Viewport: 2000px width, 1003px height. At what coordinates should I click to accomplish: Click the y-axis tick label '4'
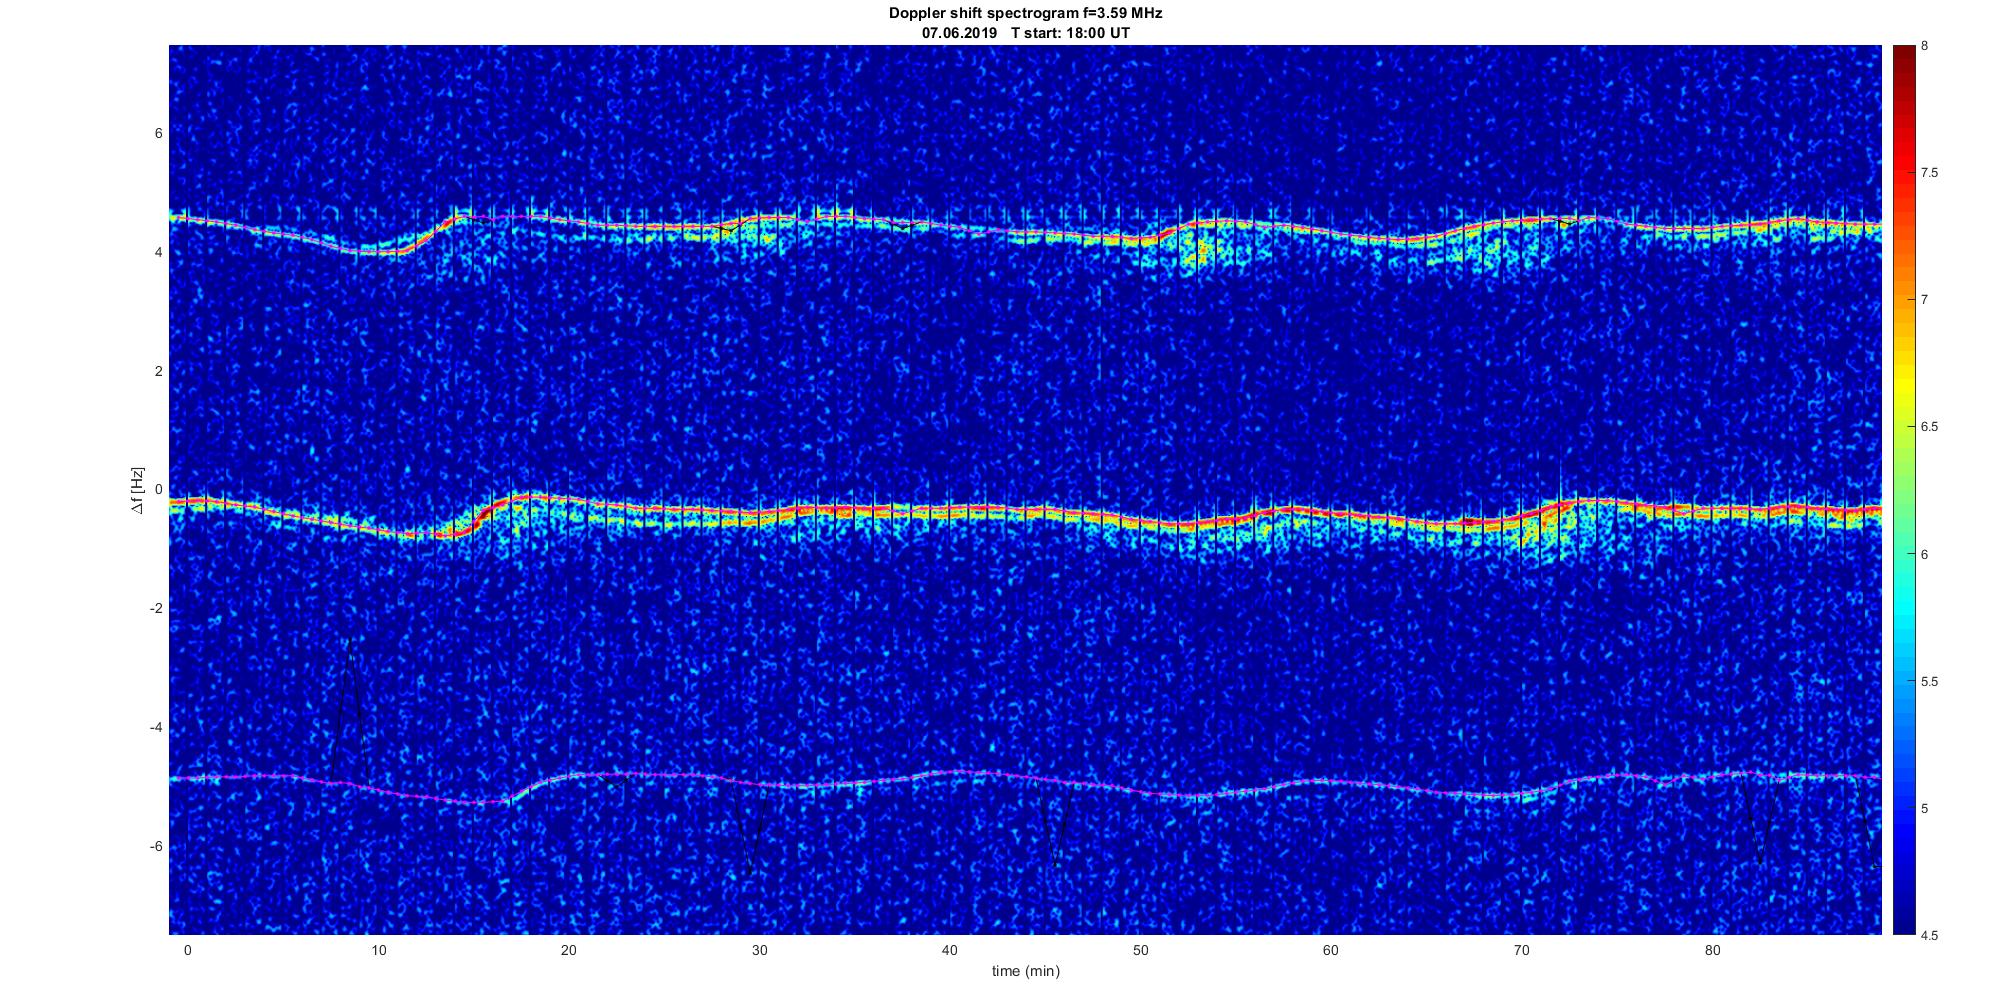pos(158,252)
